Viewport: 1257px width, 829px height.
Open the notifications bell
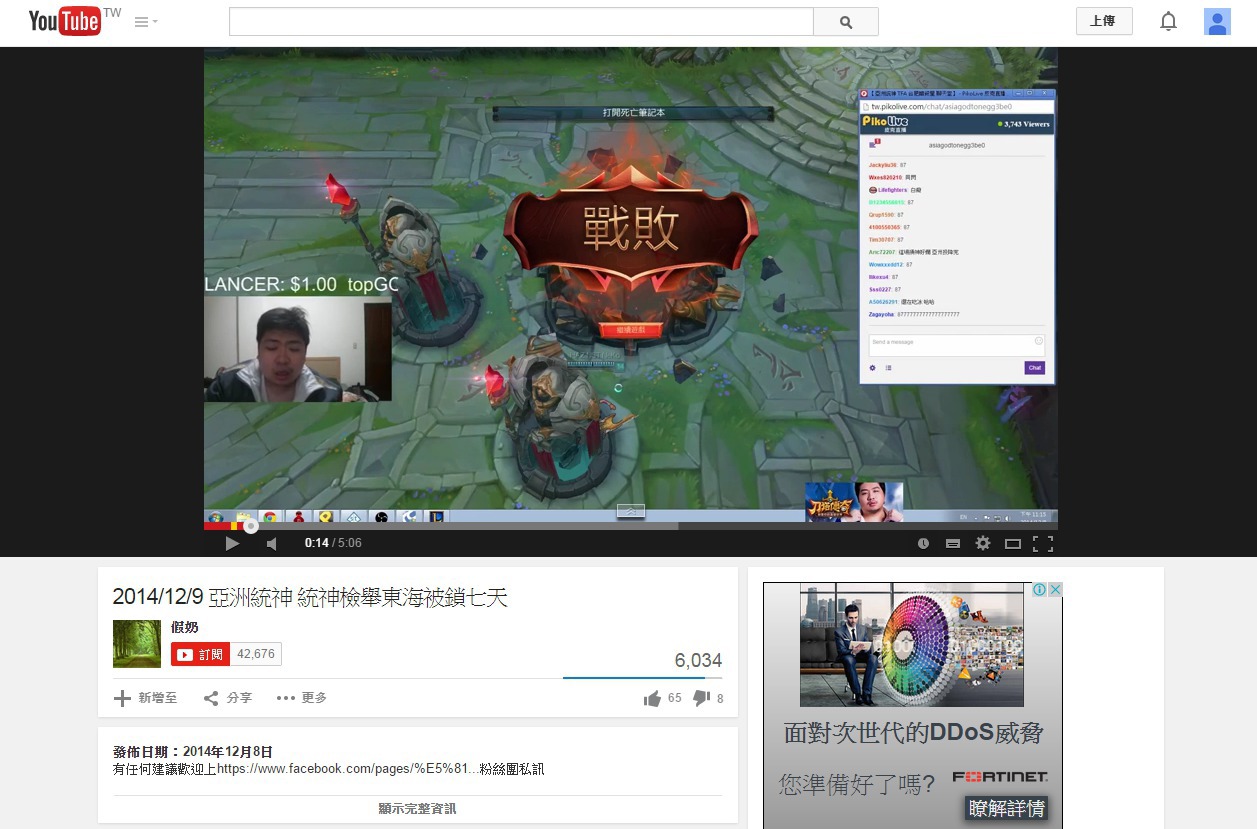1168,21
